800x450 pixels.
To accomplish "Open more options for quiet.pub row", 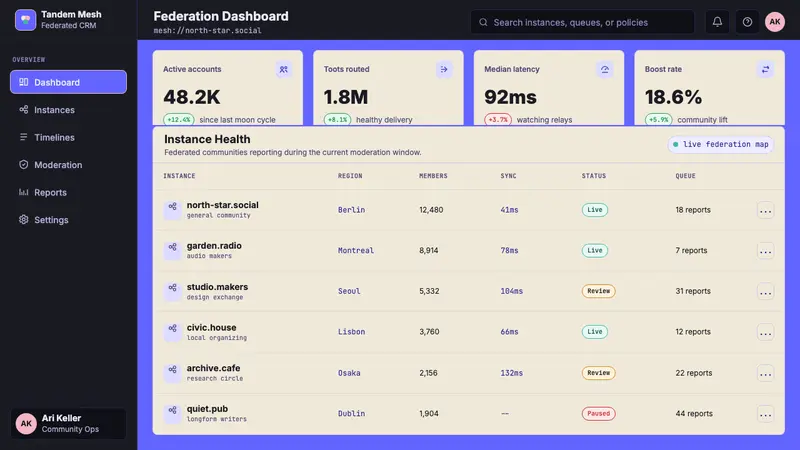I will point(765,414).
